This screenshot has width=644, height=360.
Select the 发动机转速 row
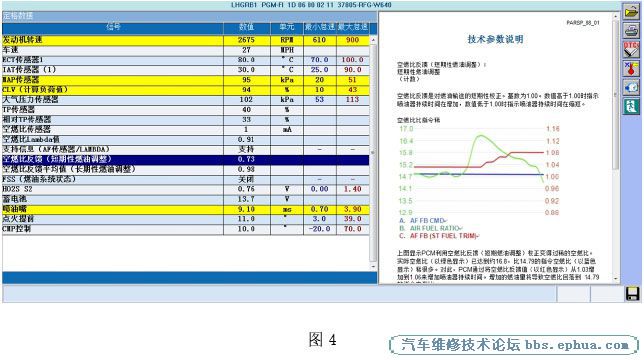186,40
